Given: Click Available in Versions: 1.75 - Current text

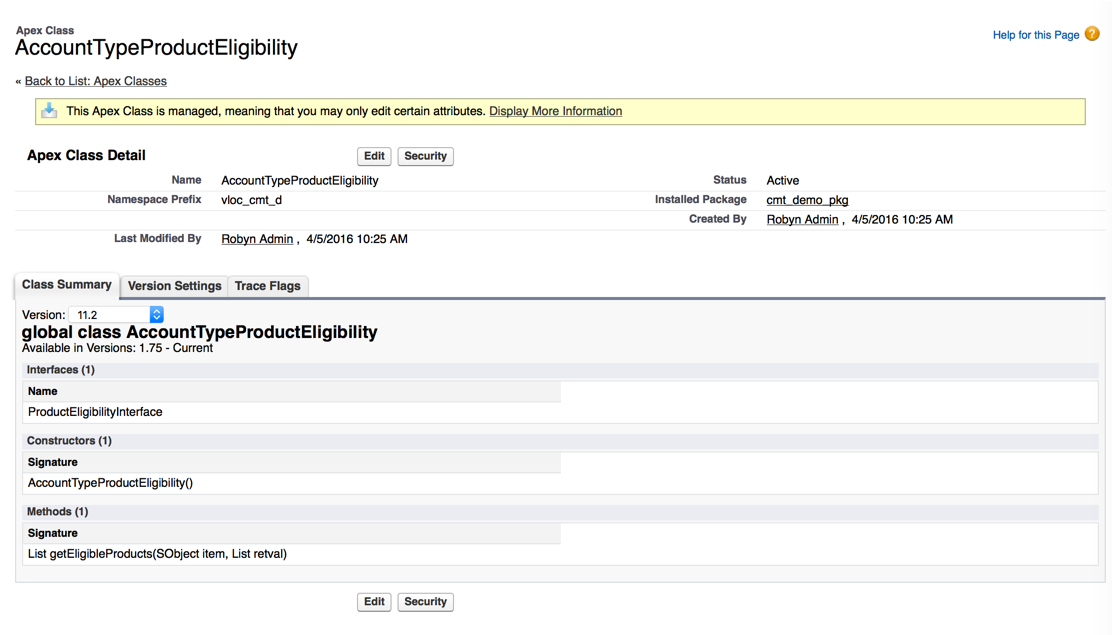Looking at the screenshot, I should tap(117, 348).
